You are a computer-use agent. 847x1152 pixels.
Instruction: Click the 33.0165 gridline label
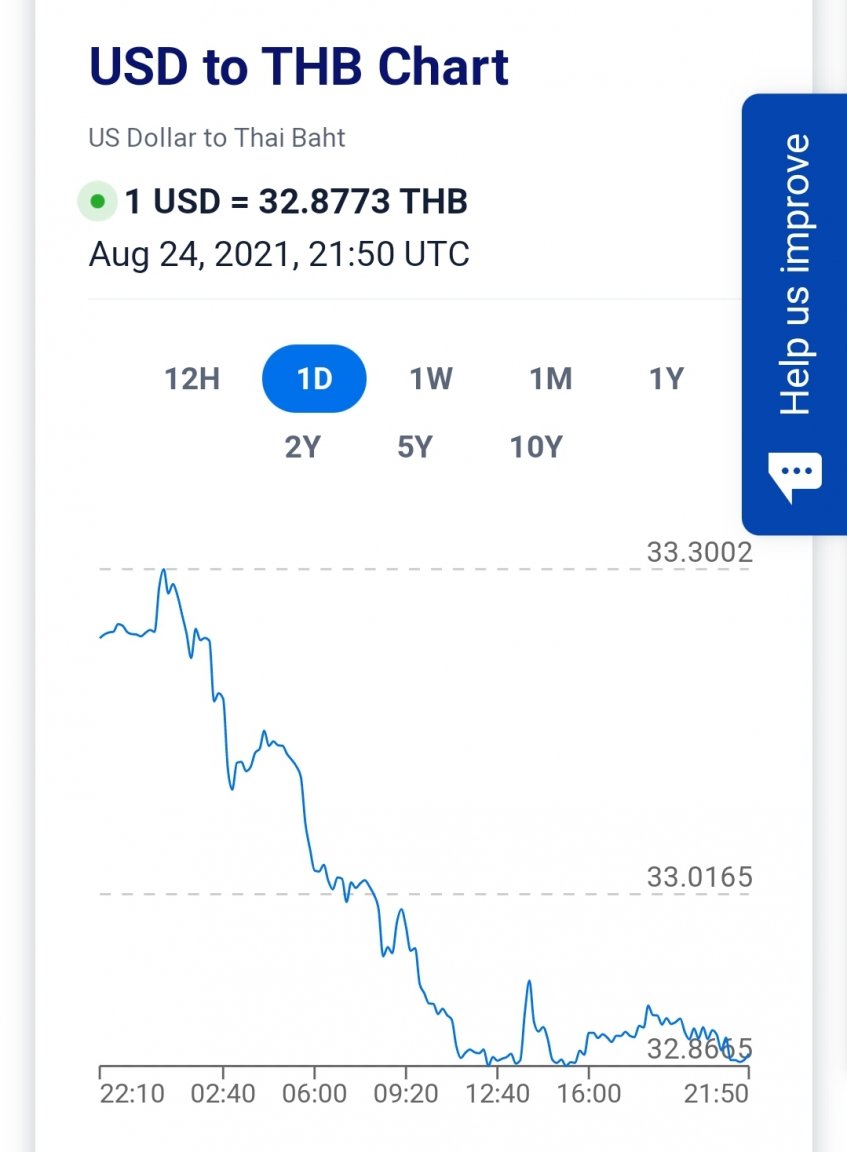(699, 878)
